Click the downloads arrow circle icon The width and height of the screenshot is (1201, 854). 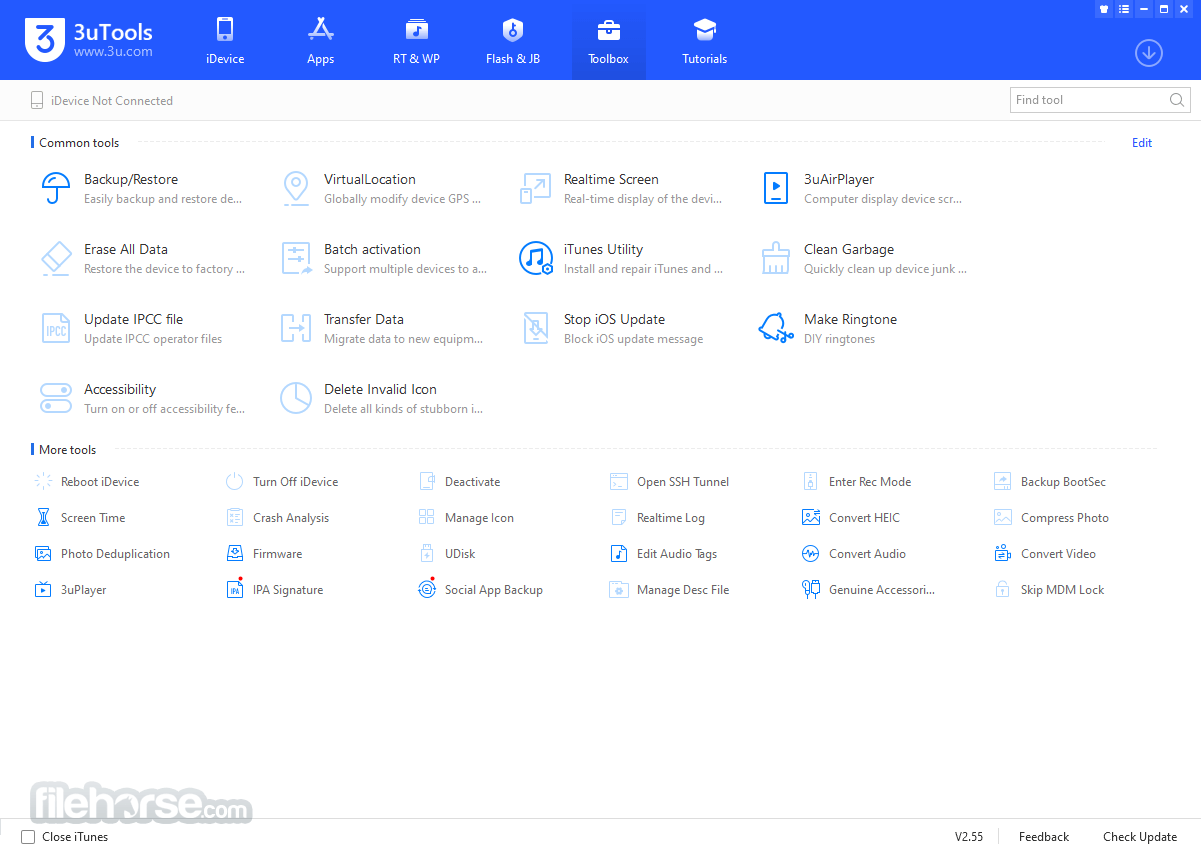1149,53
